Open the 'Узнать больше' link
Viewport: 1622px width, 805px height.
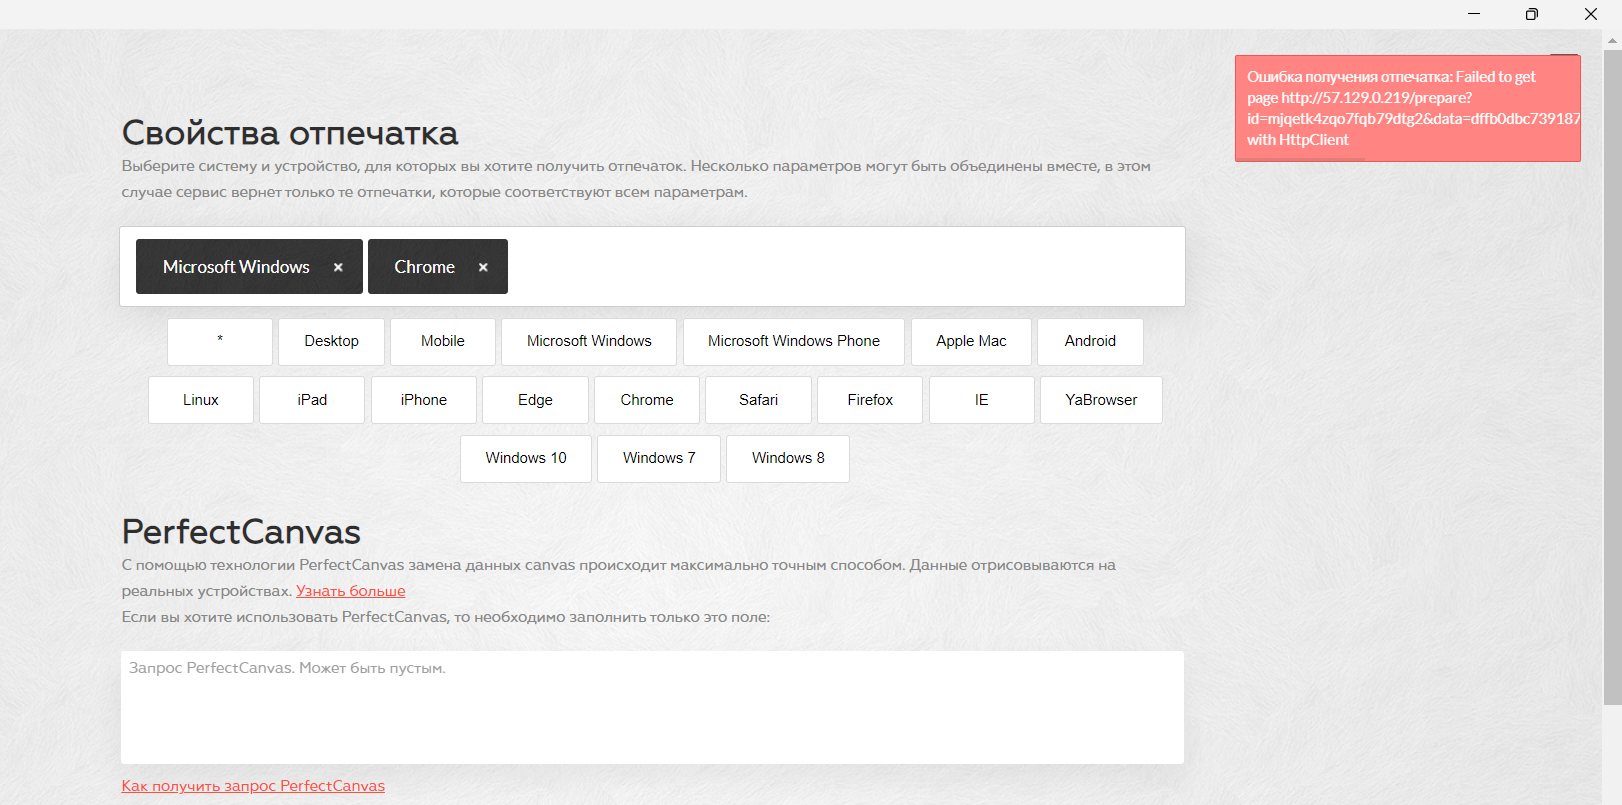(x=350, y=591)
